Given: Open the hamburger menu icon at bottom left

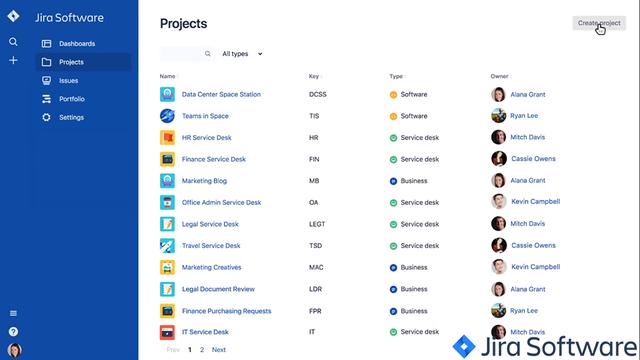Looking at the screenshot, I should point(13,313).
